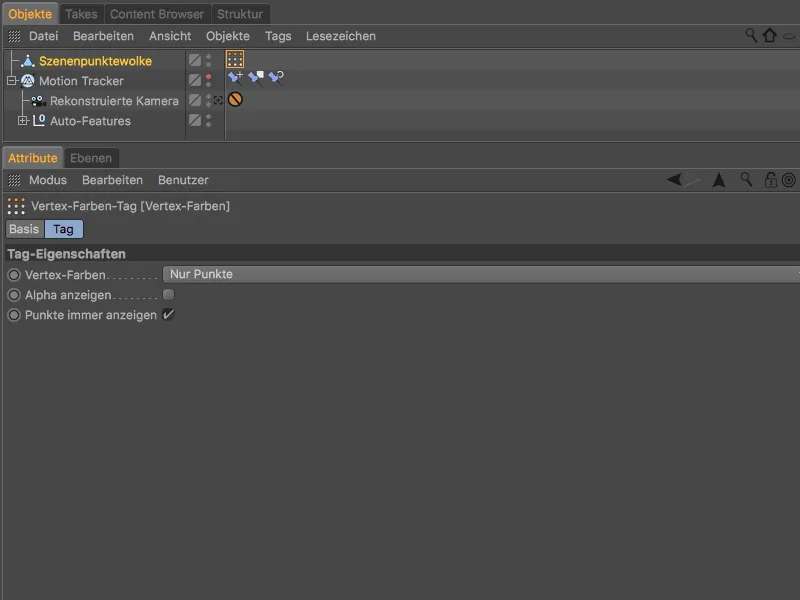800x600 pixels.
Task: Select Rekonstruierte Kamera in the object tree
Action: 114,101
